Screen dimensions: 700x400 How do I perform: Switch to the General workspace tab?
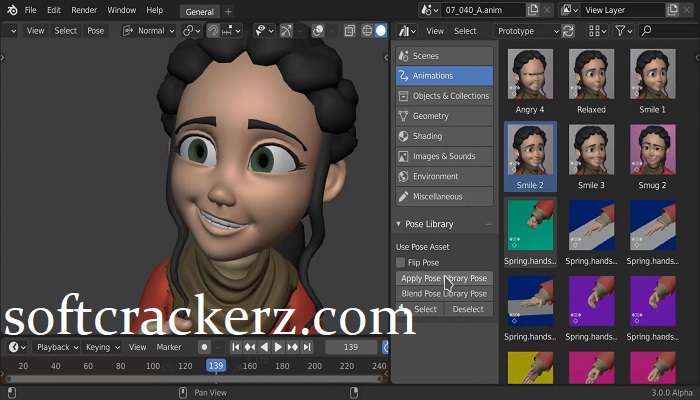click(199, 12)
